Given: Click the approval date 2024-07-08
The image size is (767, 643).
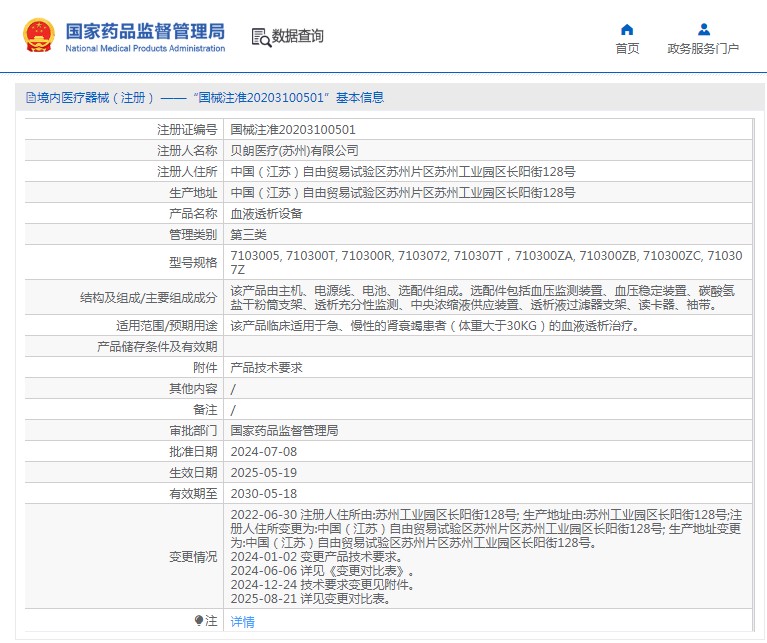Looking at the screenshot, I should (263, 452).
